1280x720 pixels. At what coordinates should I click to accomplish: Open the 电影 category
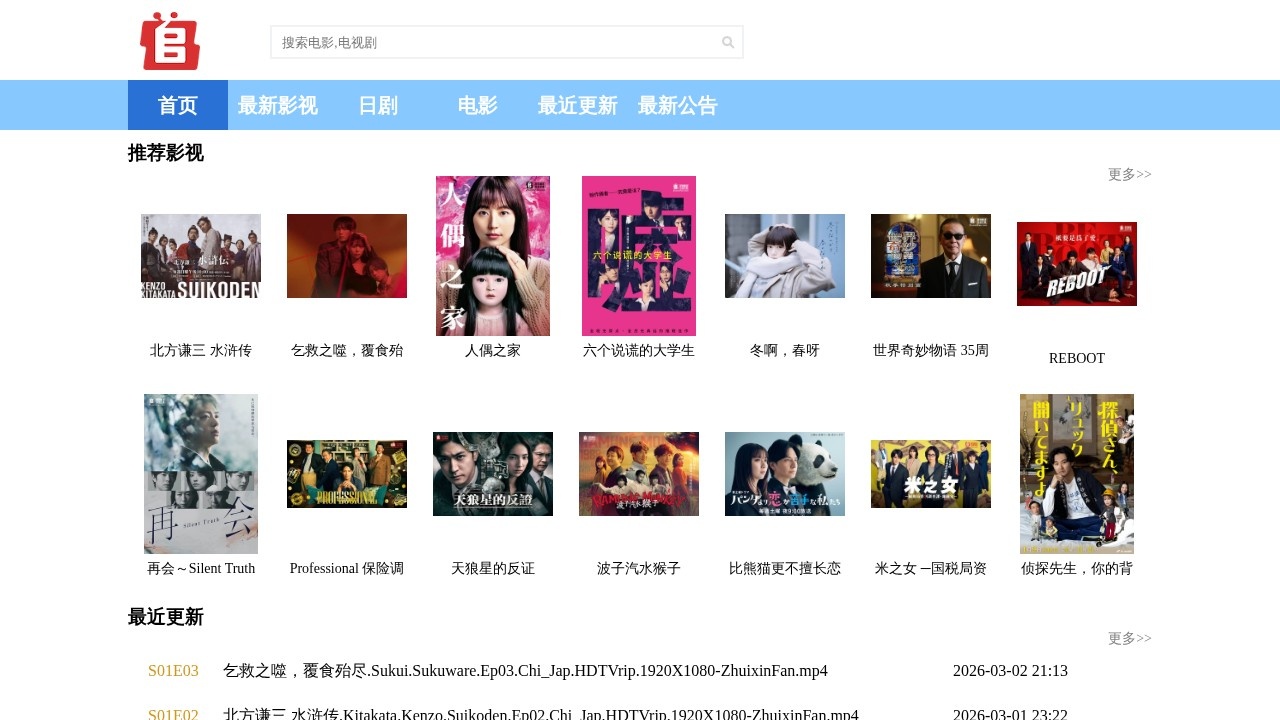(477, 105)
